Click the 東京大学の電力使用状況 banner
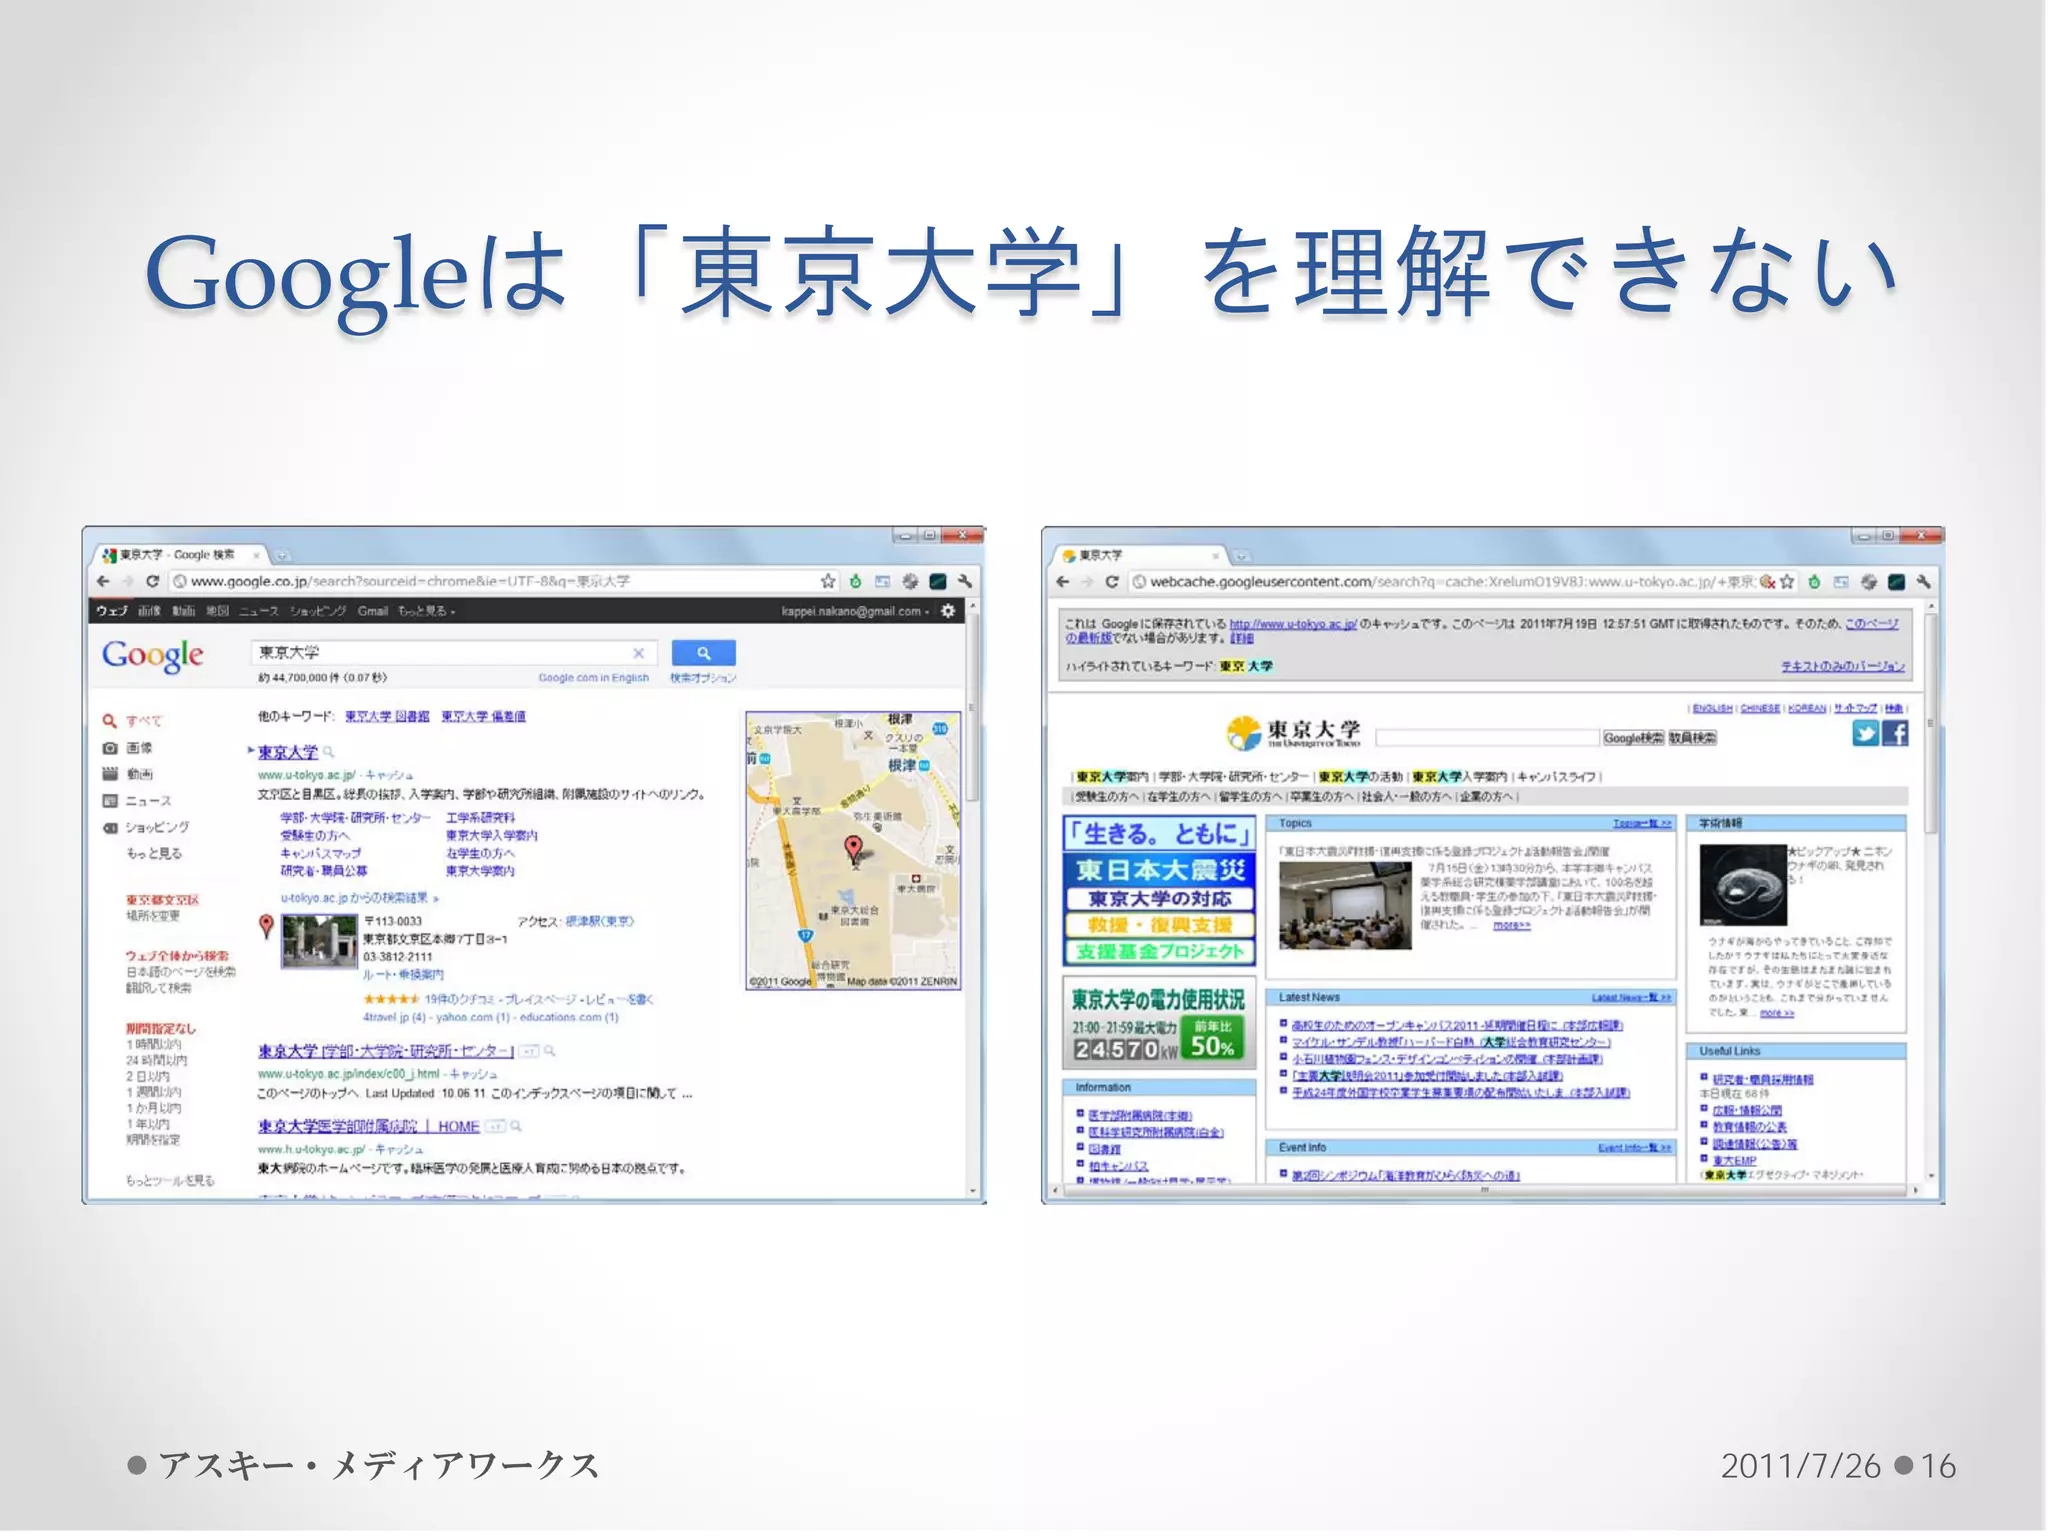The height and width of the screenshot is (1536, 2048). coord(1158,1021)
